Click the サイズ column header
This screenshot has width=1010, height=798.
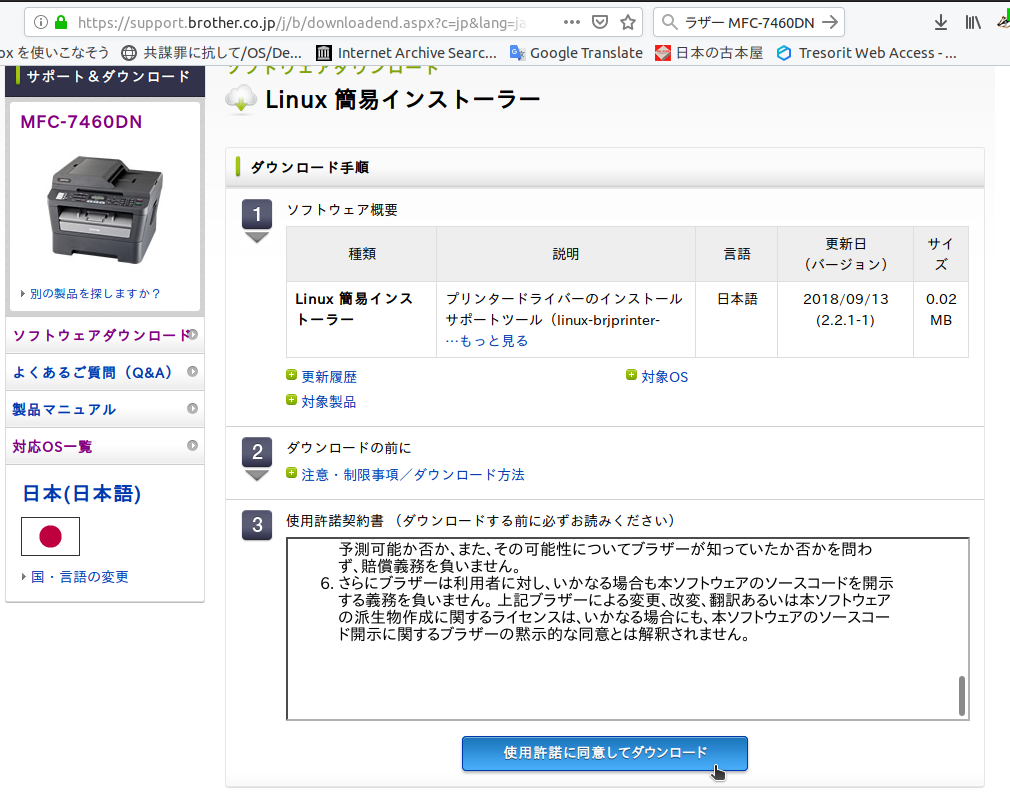940,254
